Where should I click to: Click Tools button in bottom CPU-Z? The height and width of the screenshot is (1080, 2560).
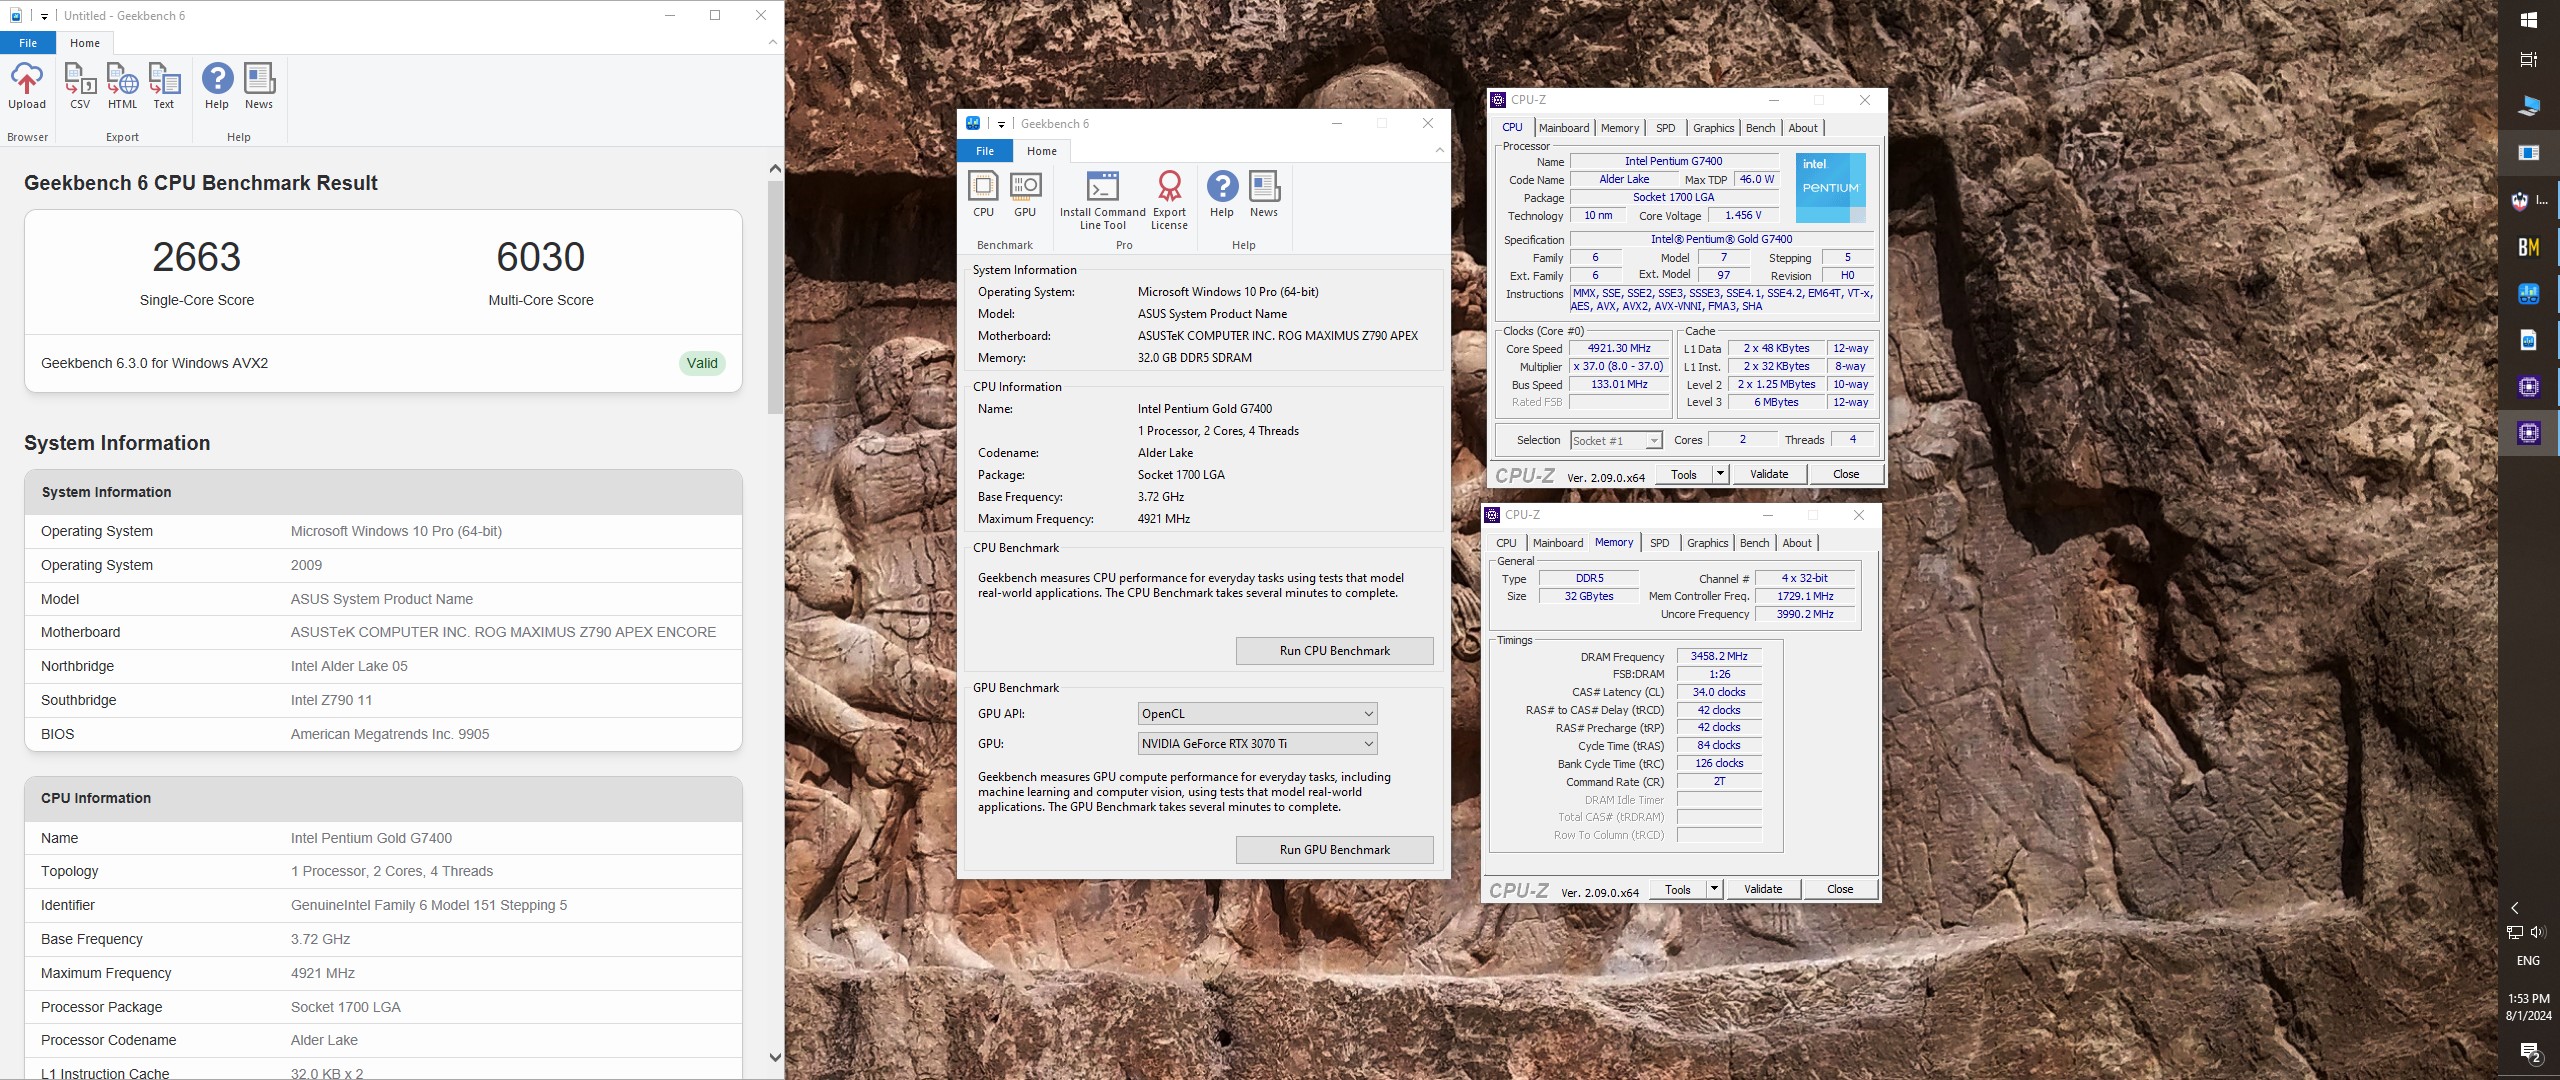coord(1678,889)
